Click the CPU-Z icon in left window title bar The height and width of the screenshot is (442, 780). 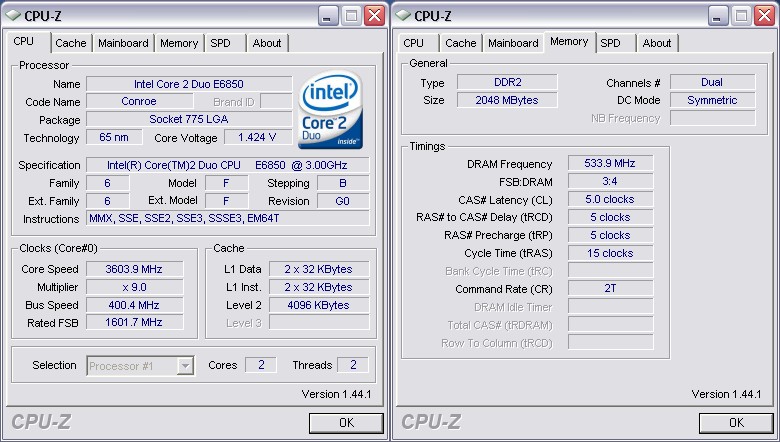(12, 14)
